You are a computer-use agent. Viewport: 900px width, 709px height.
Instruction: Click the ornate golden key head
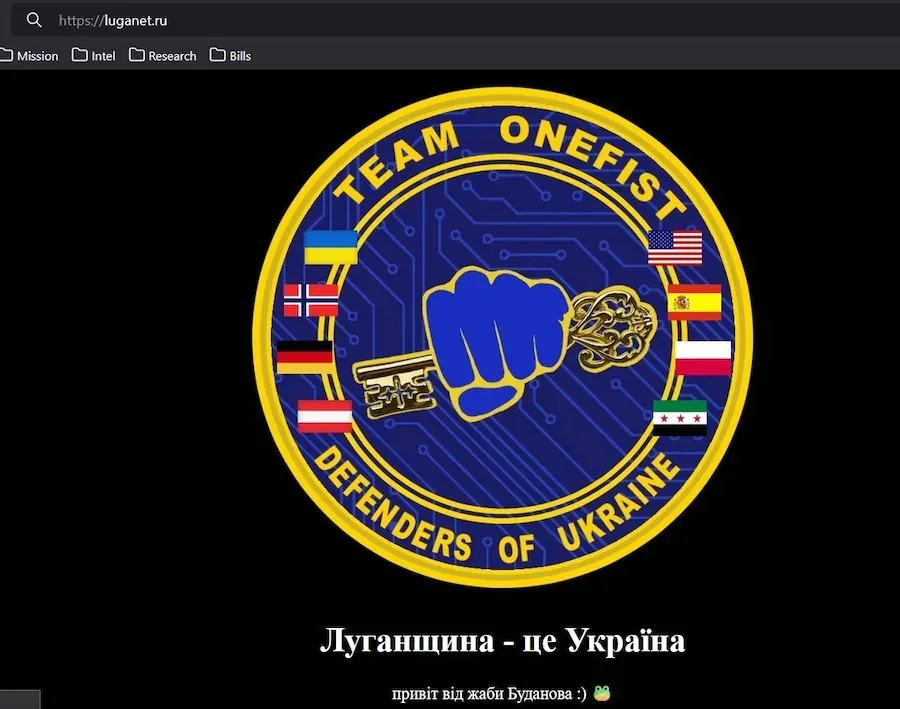click(x=611, y=329)
